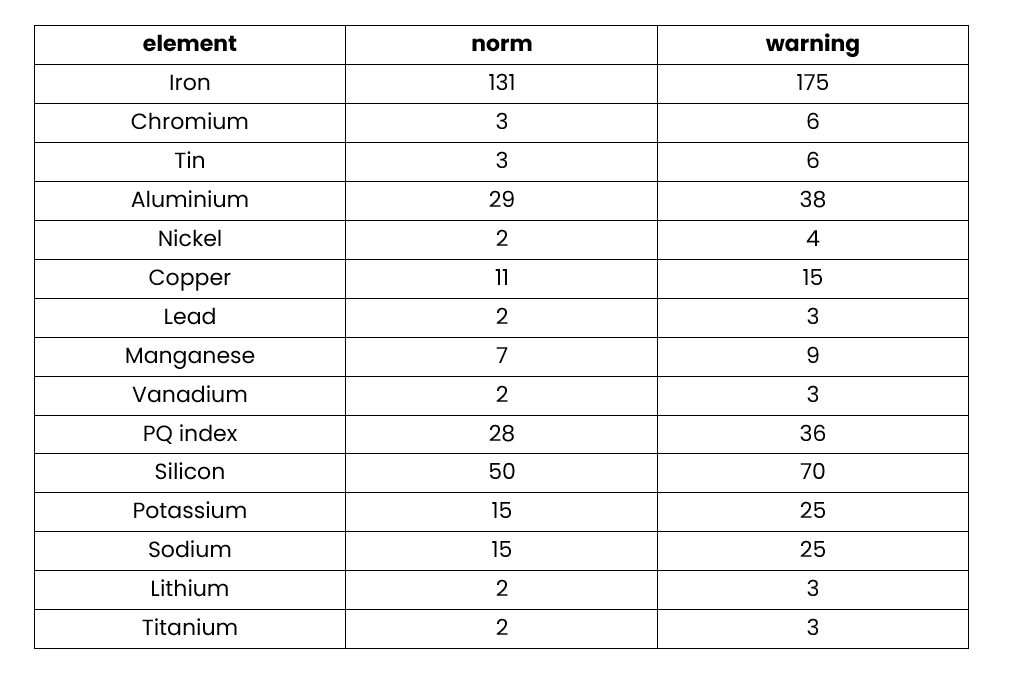1010x676 pixels.
Task: Select the Iron row label
Action: (x=190, y=83)
